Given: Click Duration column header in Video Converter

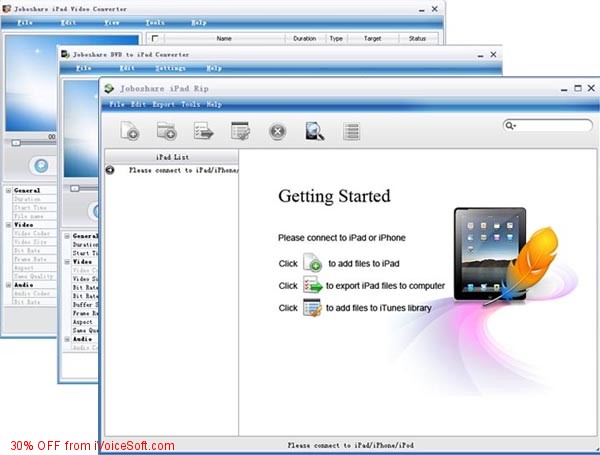Looking at the screenshot, I should point(305,38).
